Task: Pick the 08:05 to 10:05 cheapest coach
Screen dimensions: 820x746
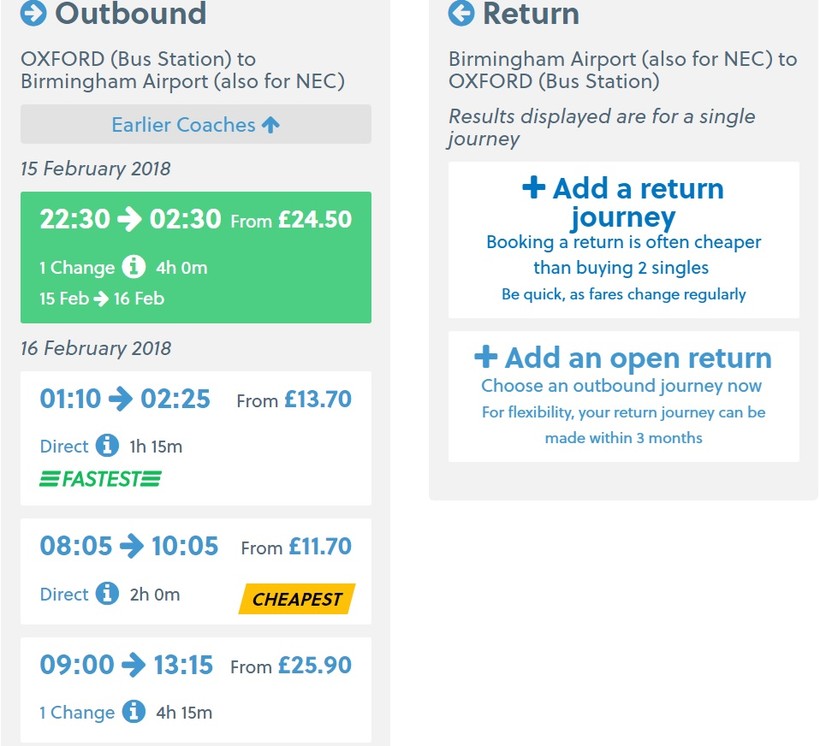Action: [x=196, y=571]
